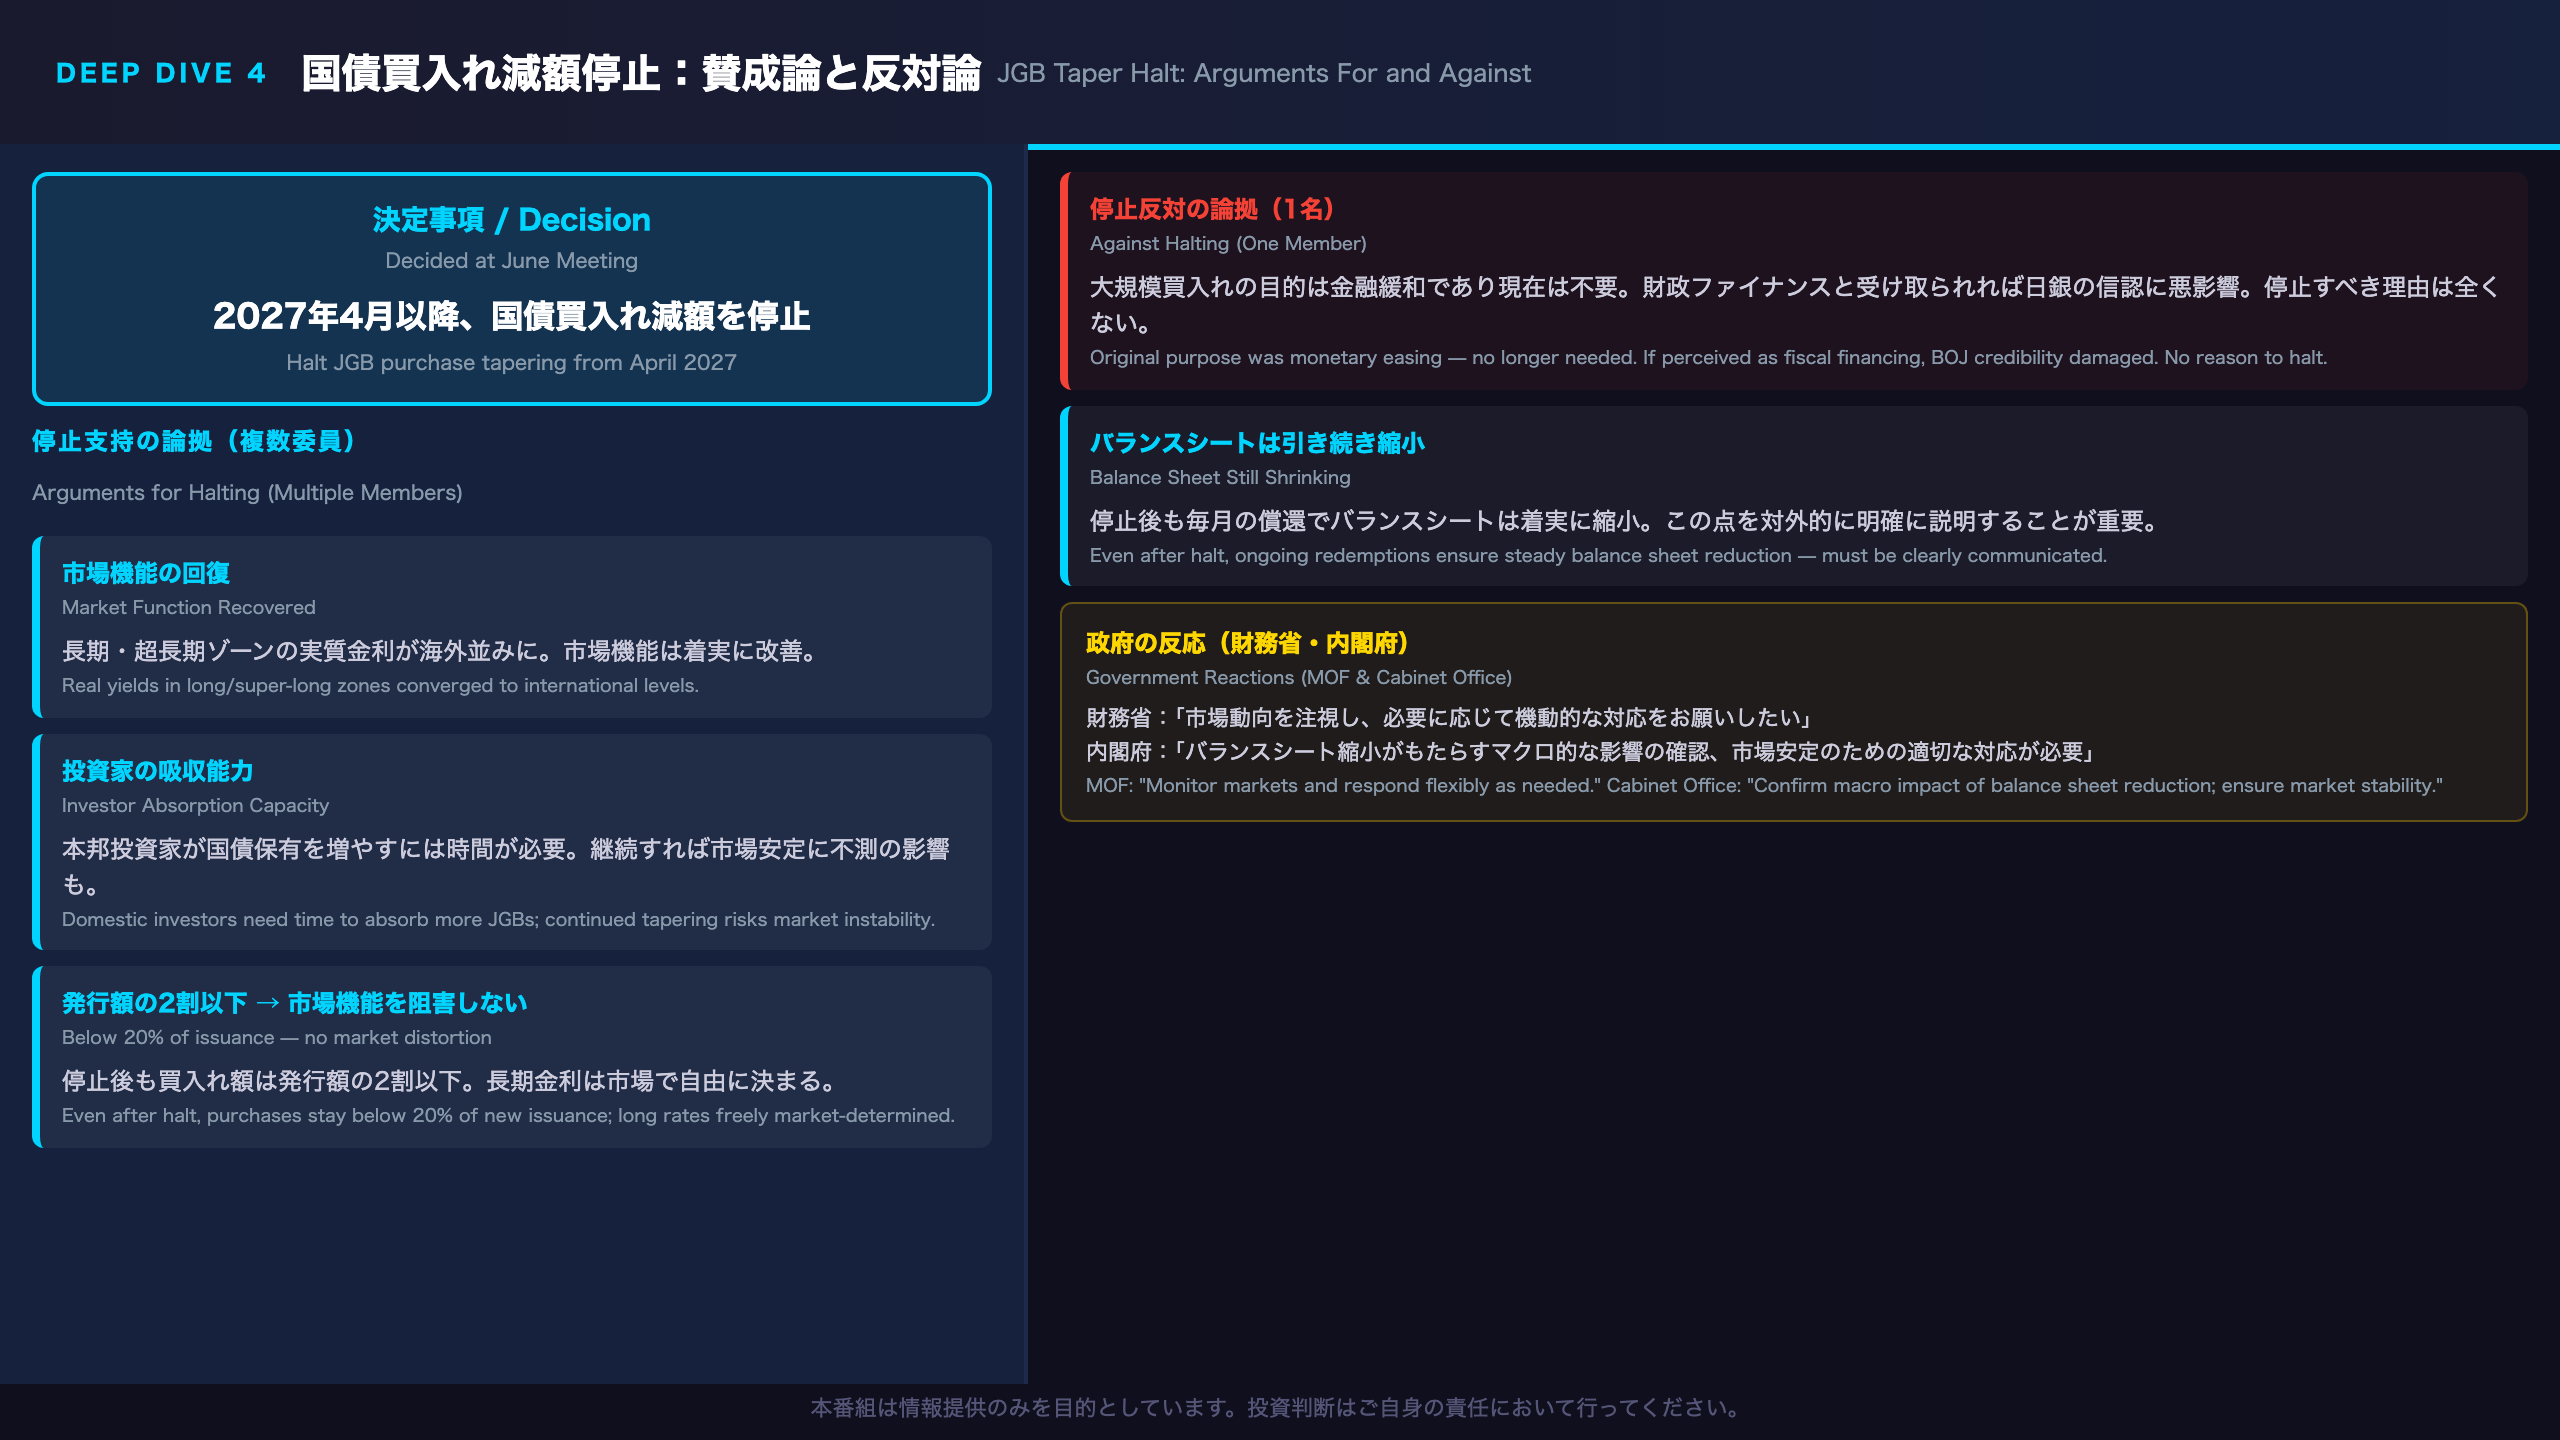Click 'Even after halt, purchases stay below 20%' line

(x=508, y=1116)
